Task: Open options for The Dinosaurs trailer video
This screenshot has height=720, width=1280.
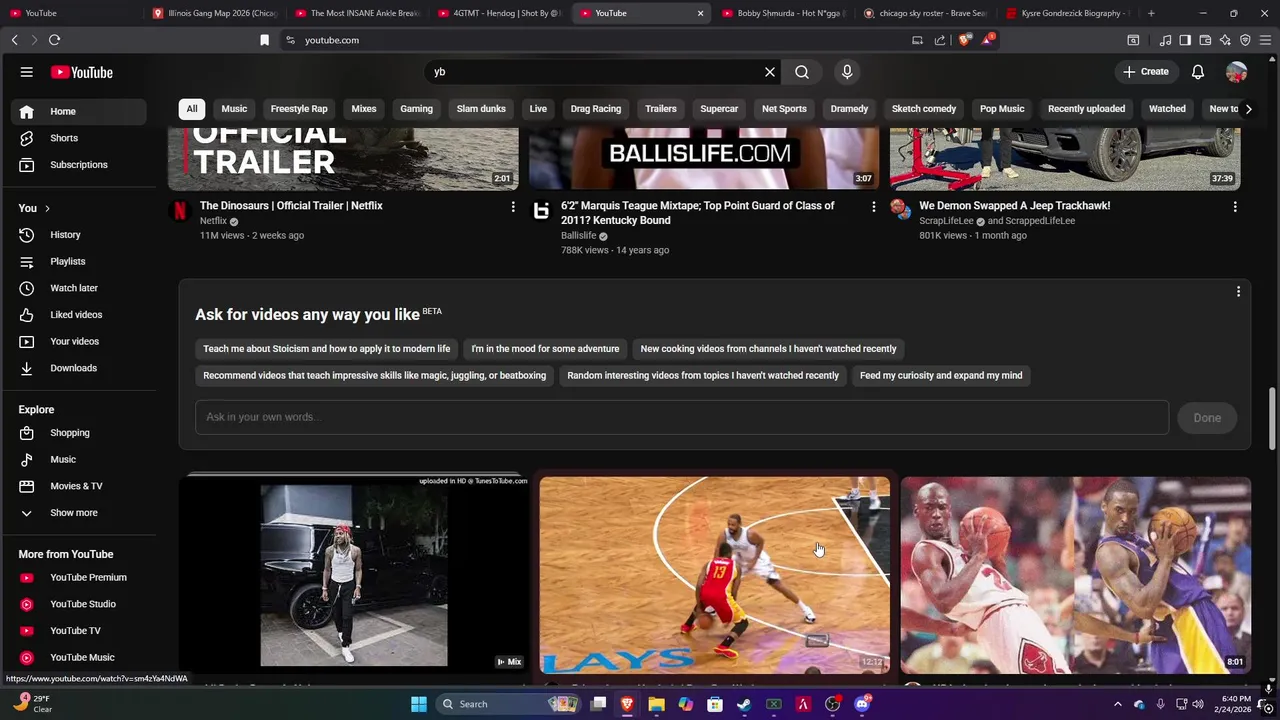Action: click(x=513, y=207)
